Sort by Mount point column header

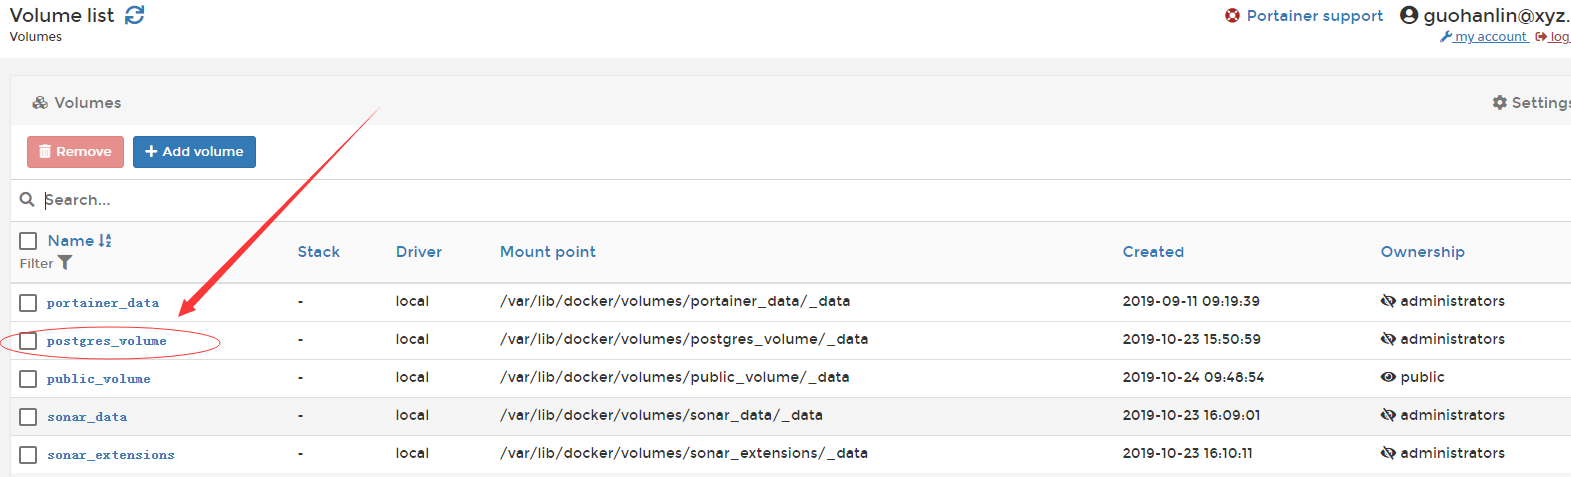[x=547, y=252]
